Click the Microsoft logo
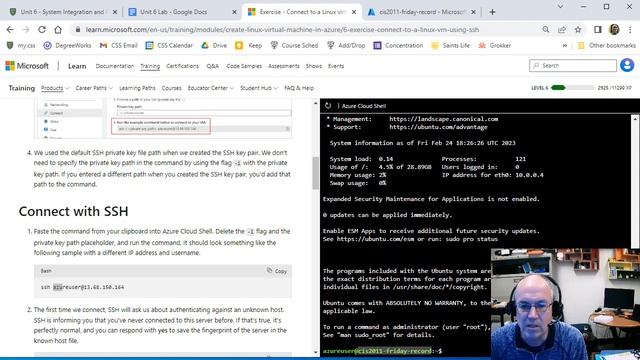Viewport: 640px width, 360px height. click(27, 66)
